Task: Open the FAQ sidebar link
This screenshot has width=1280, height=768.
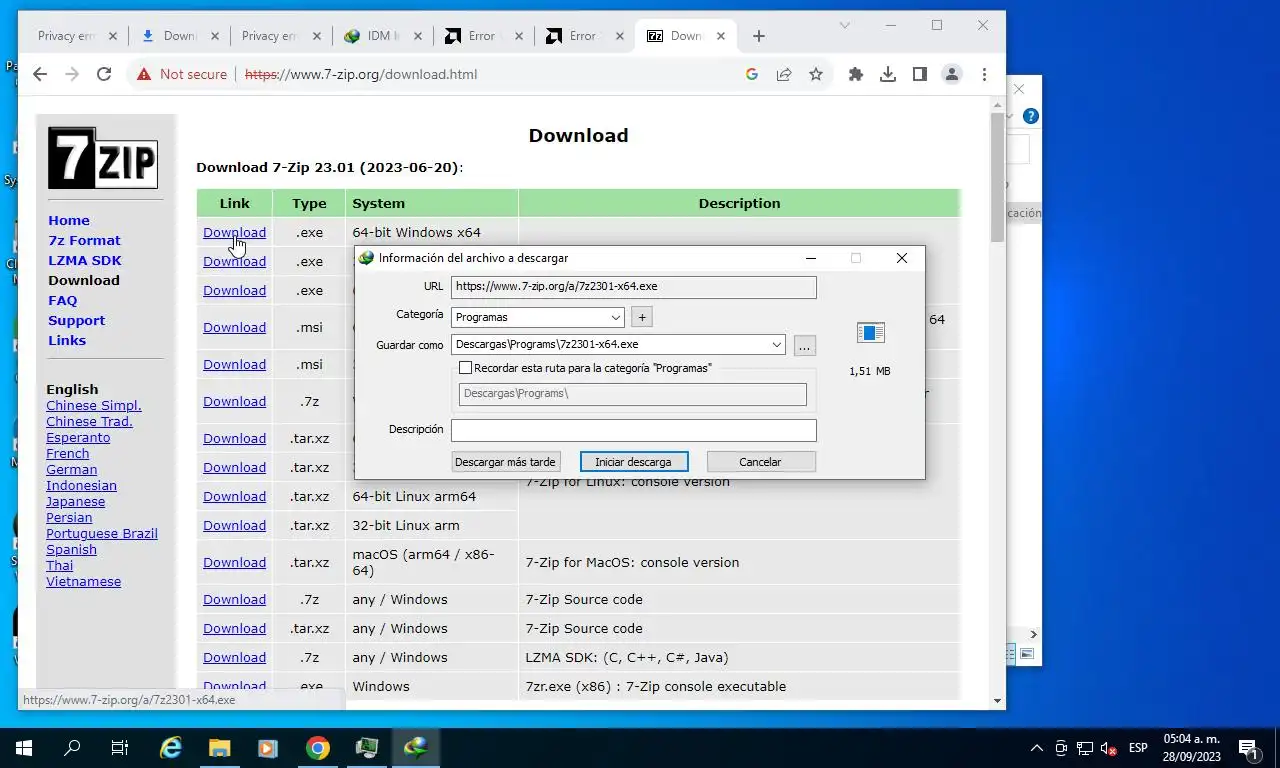Action: [62, 300]
